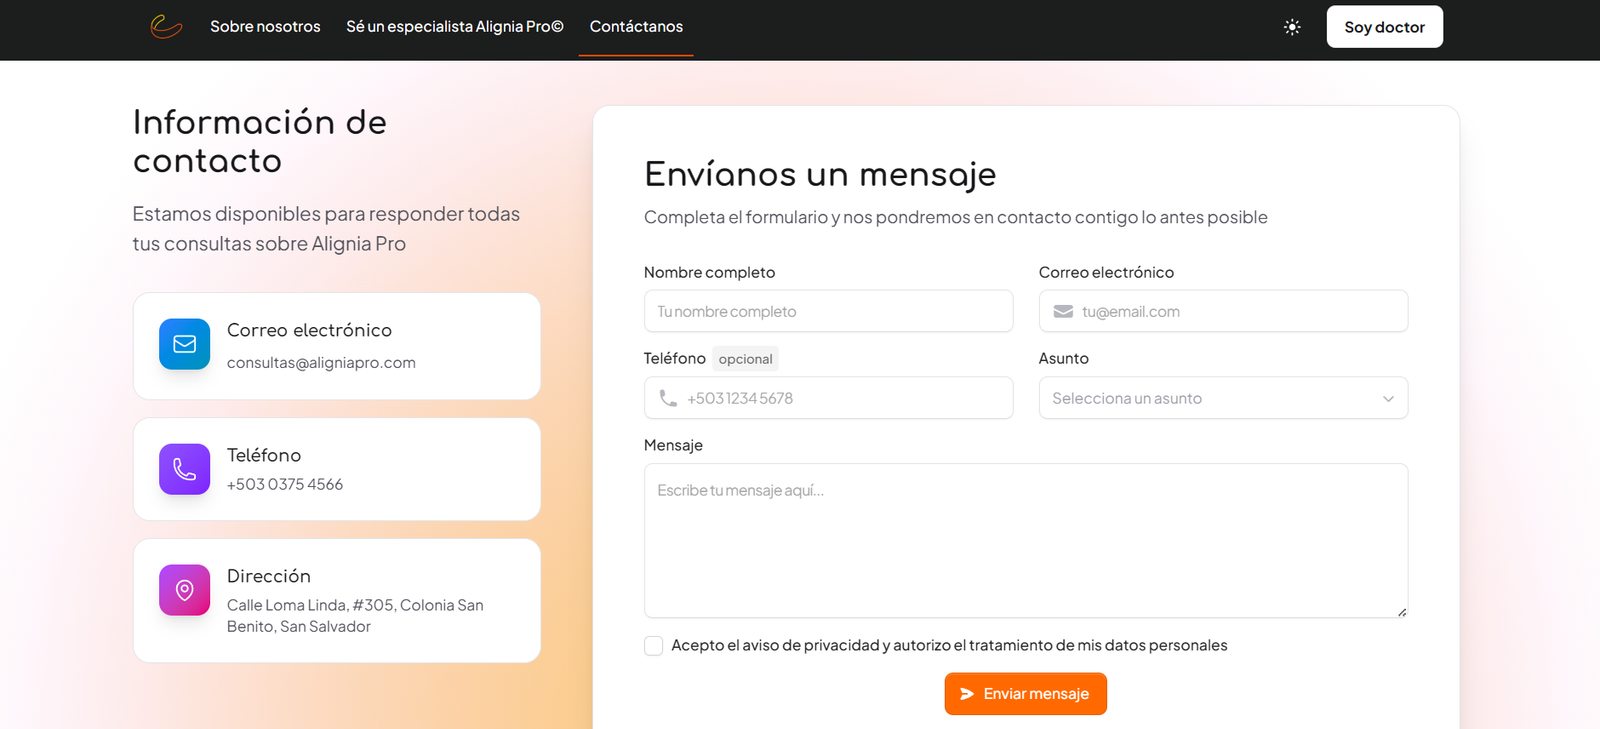Click the Correo electrónico card title
Viewport: 1600px width, 729px height.
pyautogui.click(x=309, y=330)
